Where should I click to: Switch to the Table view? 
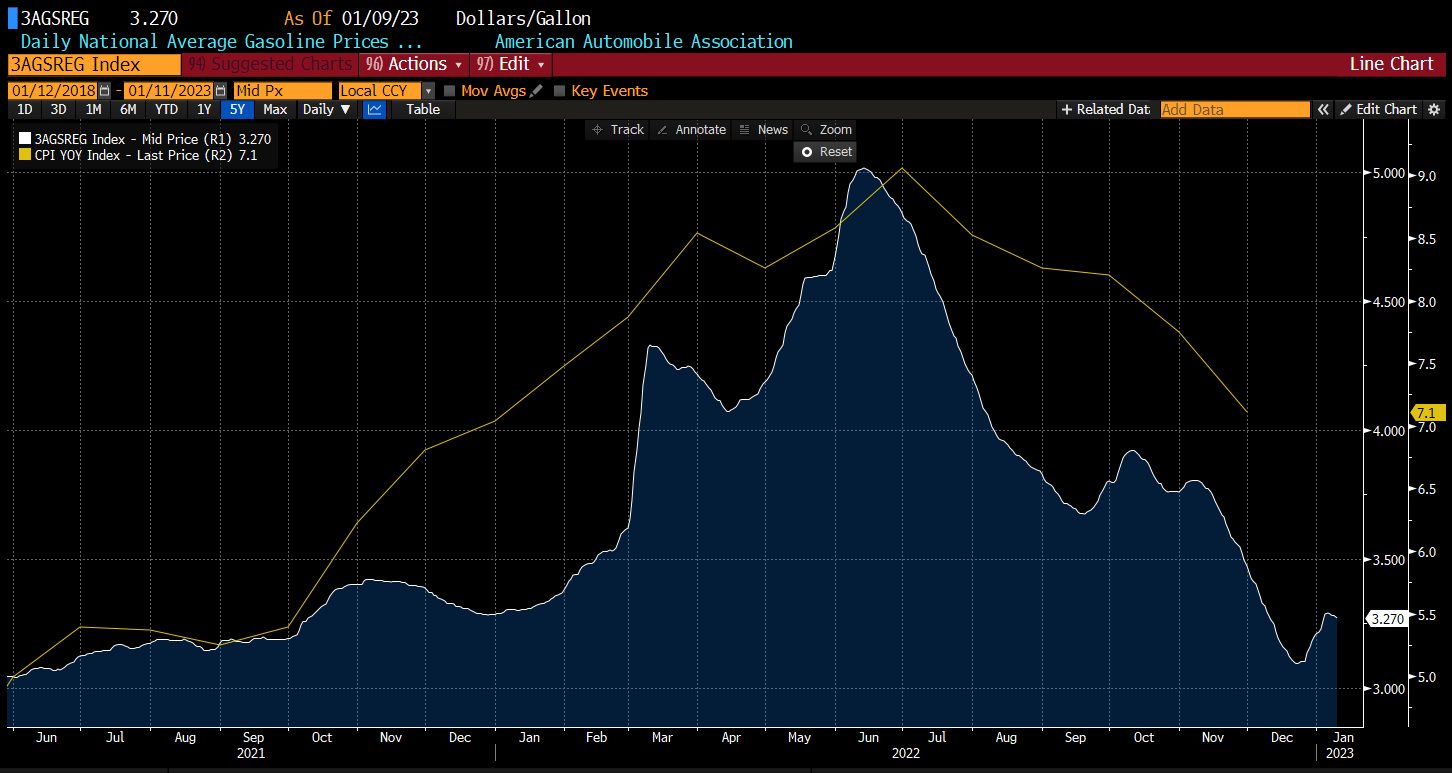click(423, 110)
